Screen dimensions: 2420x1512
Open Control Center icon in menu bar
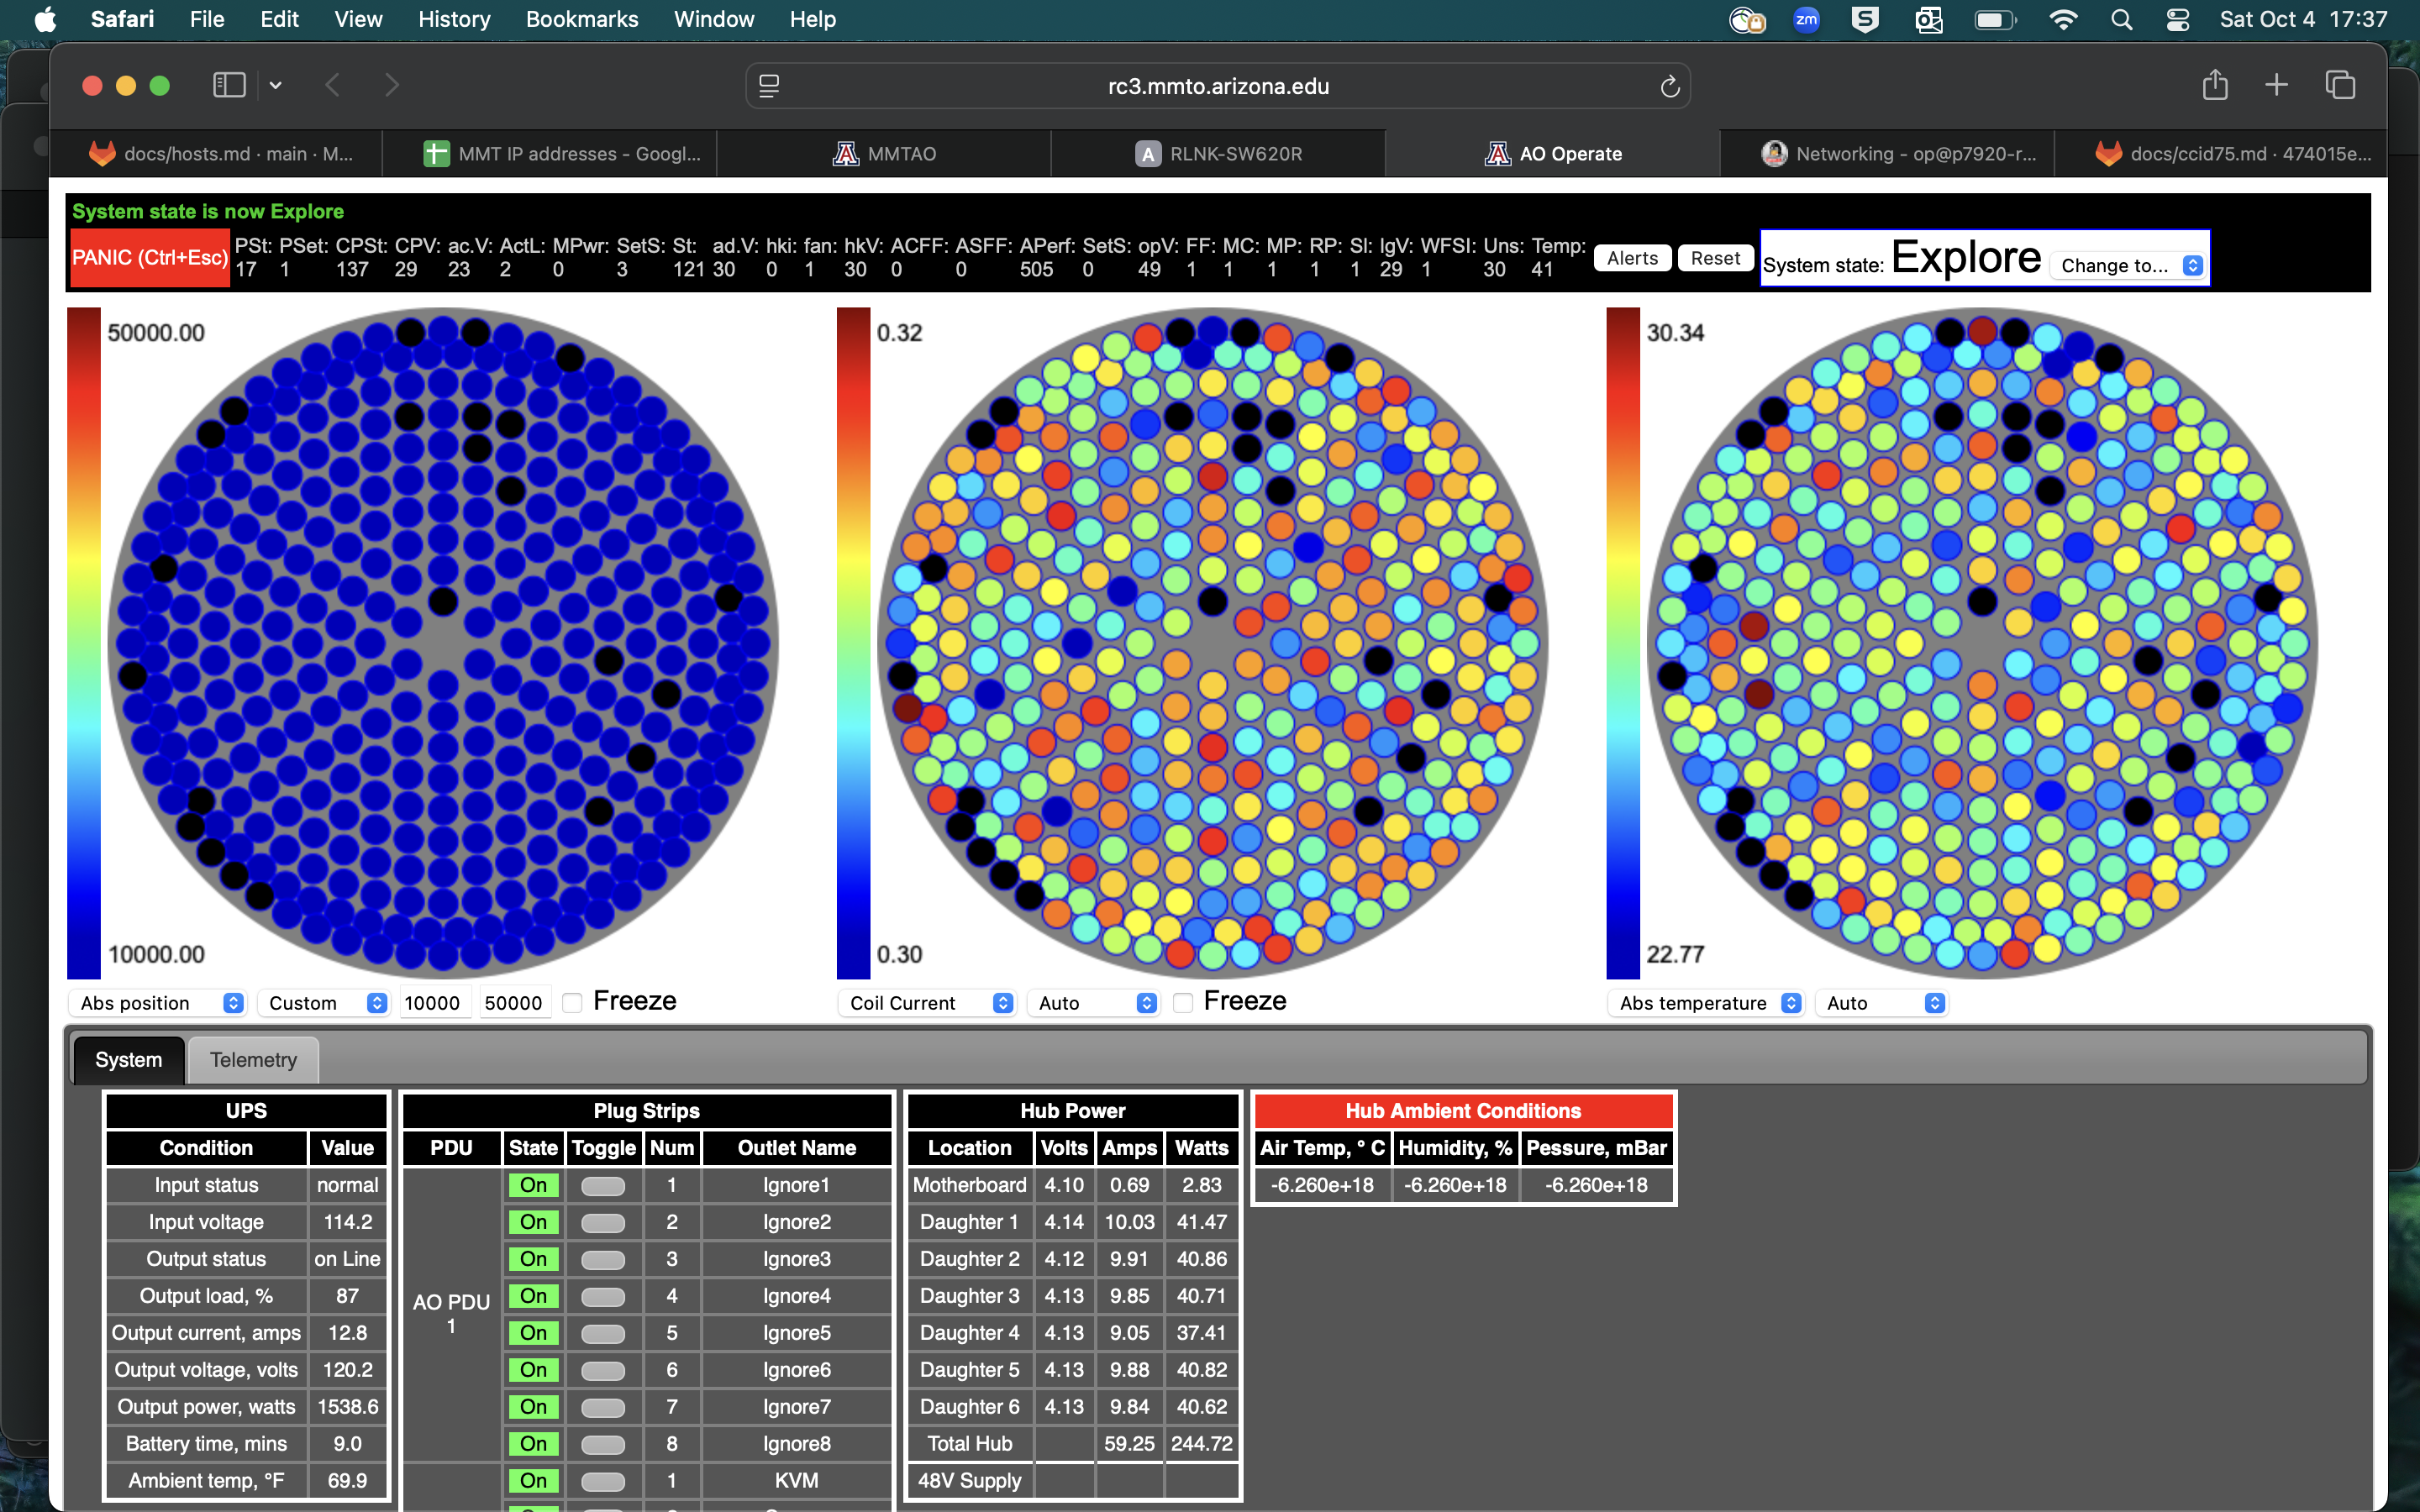coord(2177,19)
